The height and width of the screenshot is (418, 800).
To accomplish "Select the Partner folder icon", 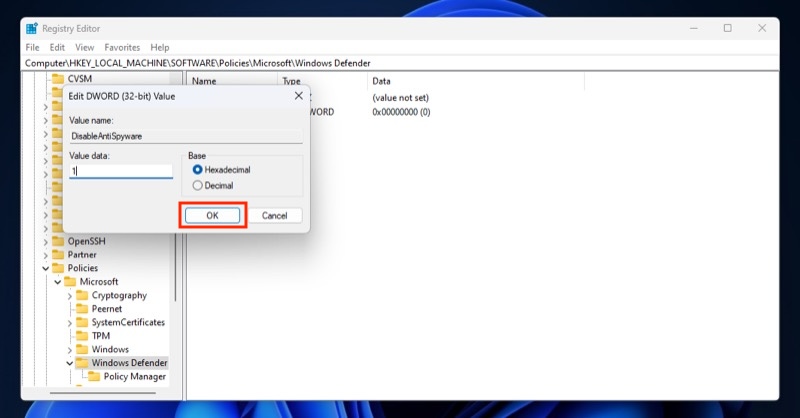I will 58,255.
